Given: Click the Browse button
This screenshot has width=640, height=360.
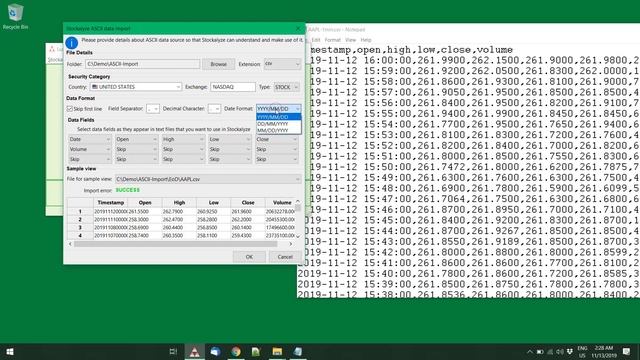Looking at the screenshot, I should point(218,64).
